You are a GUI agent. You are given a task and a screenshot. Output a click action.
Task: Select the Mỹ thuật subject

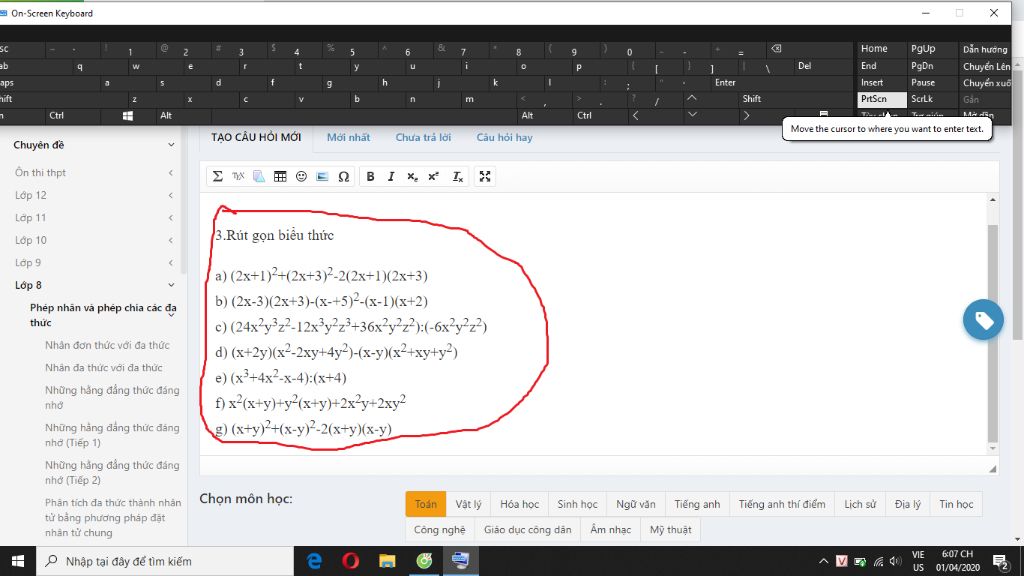tap(670, 530)
